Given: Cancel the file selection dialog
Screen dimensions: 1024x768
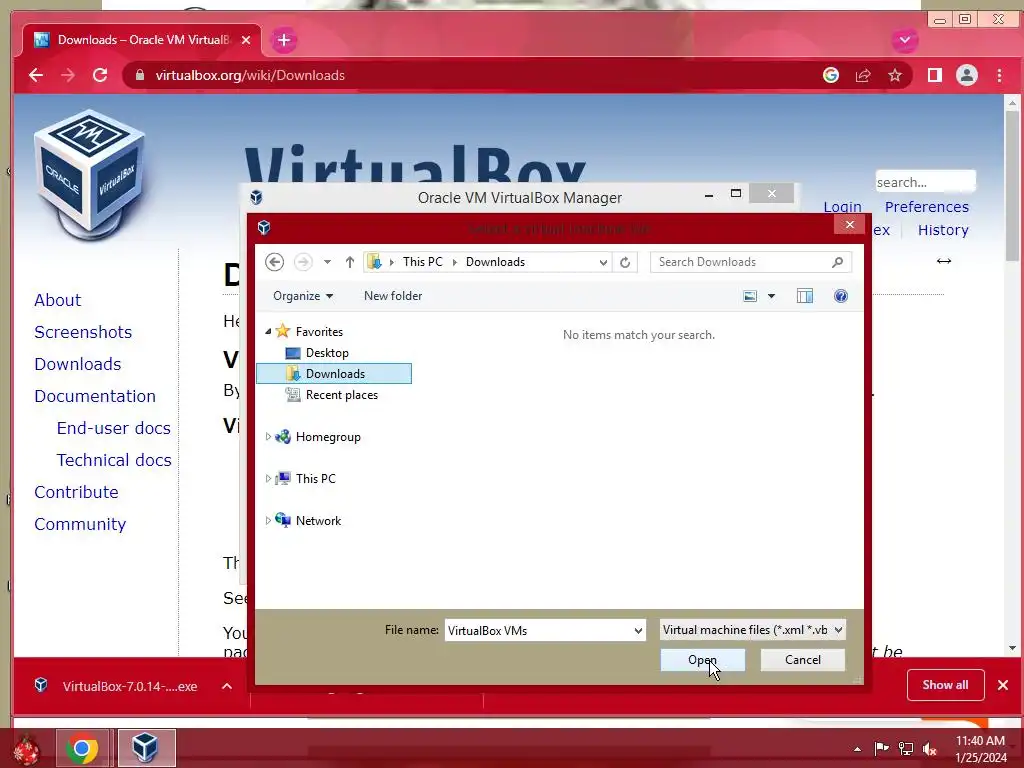Looking at the screenshot, I should tap(803, 660).
